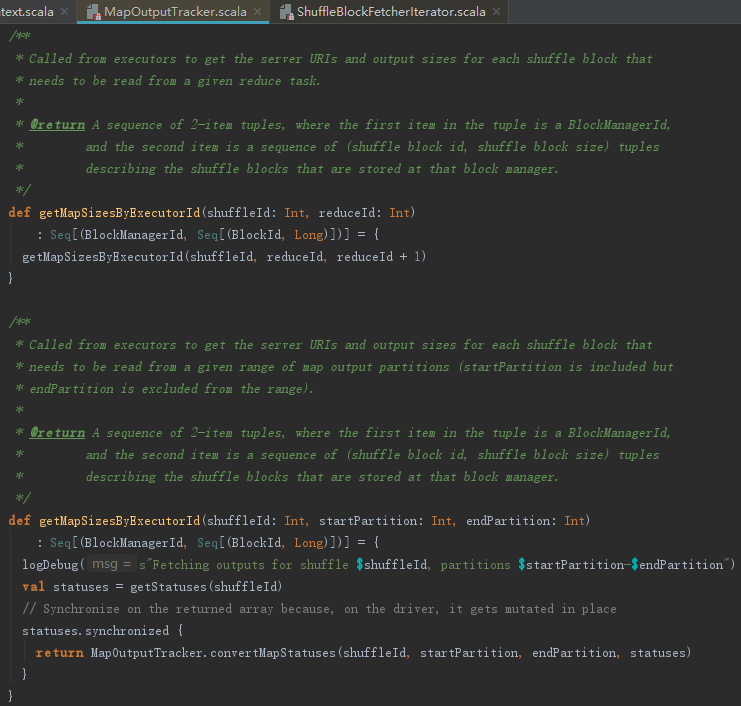
Task: Click '$shuffleId' interpolation in log string
Action: [x=392, y=565]
